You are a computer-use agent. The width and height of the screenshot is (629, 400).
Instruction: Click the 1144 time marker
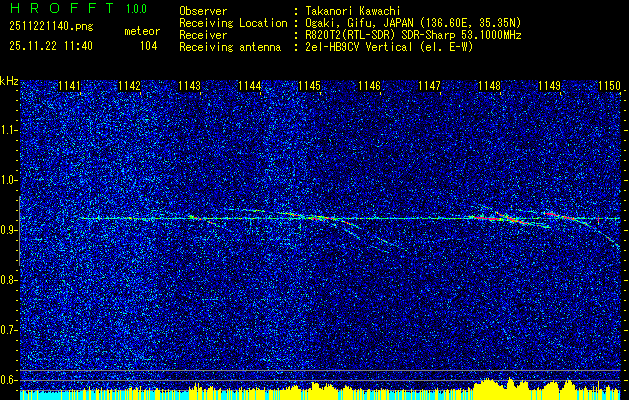point(250,86)
